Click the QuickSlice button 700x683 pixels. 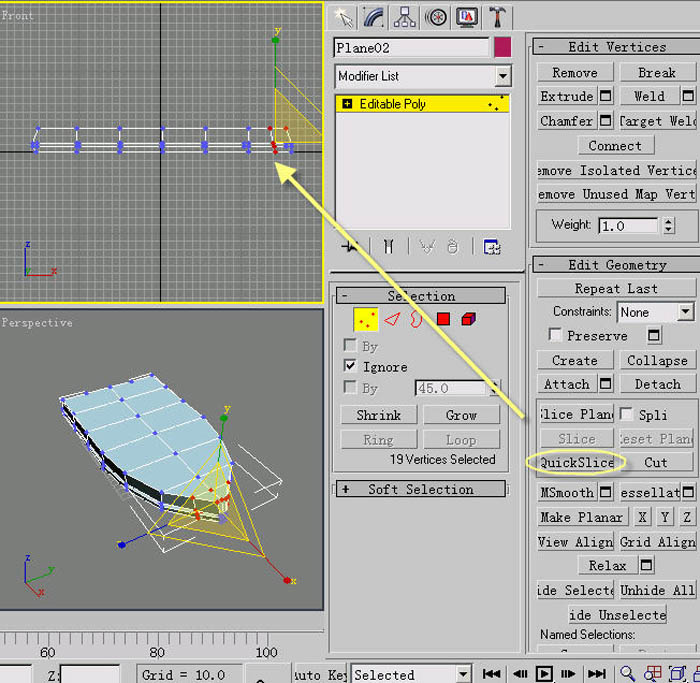click(577, 462)
